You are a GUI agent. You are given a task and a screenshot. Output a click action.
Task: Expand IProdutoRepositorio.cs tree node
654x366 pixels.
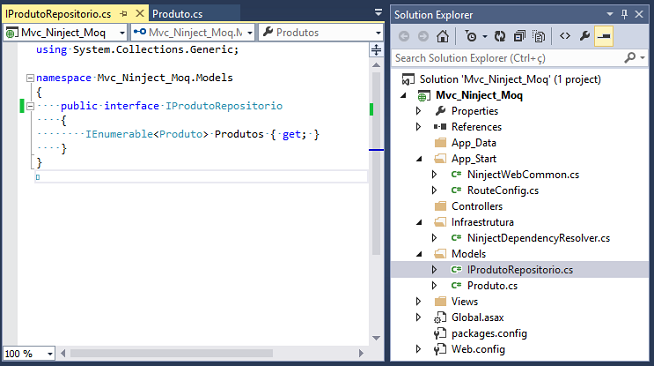point(434,270)
